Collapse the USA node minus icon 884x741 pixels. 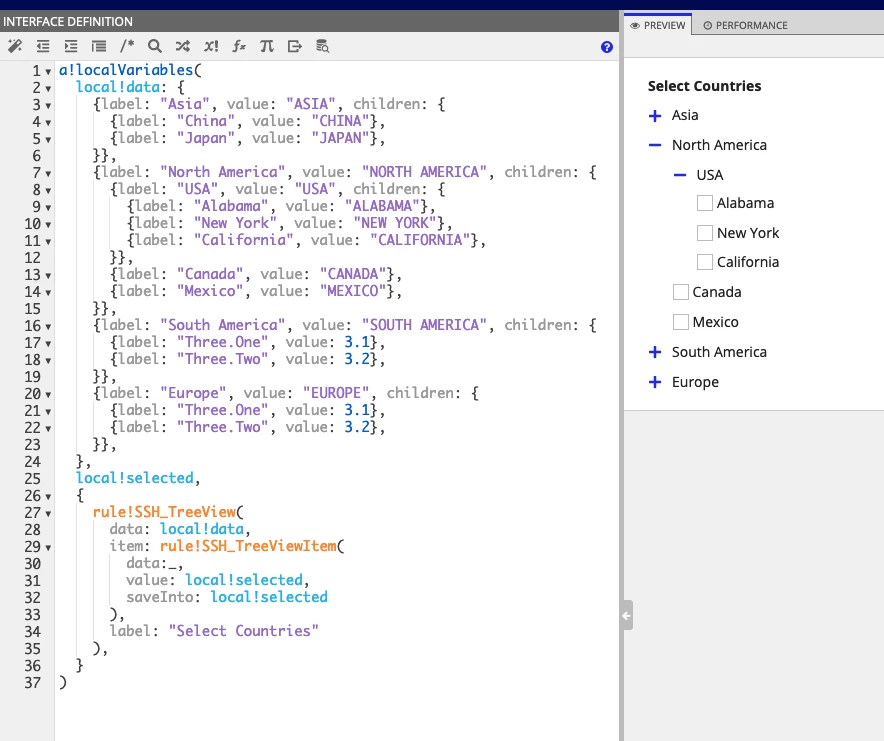point(680,175)
